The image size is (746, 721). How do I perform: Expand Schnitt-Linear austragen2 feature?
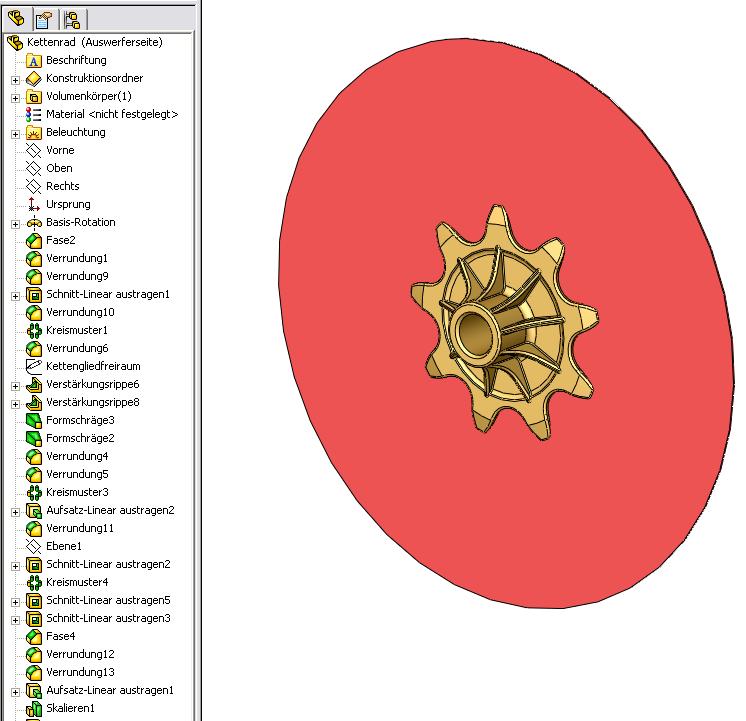click(x=15, y=566)
